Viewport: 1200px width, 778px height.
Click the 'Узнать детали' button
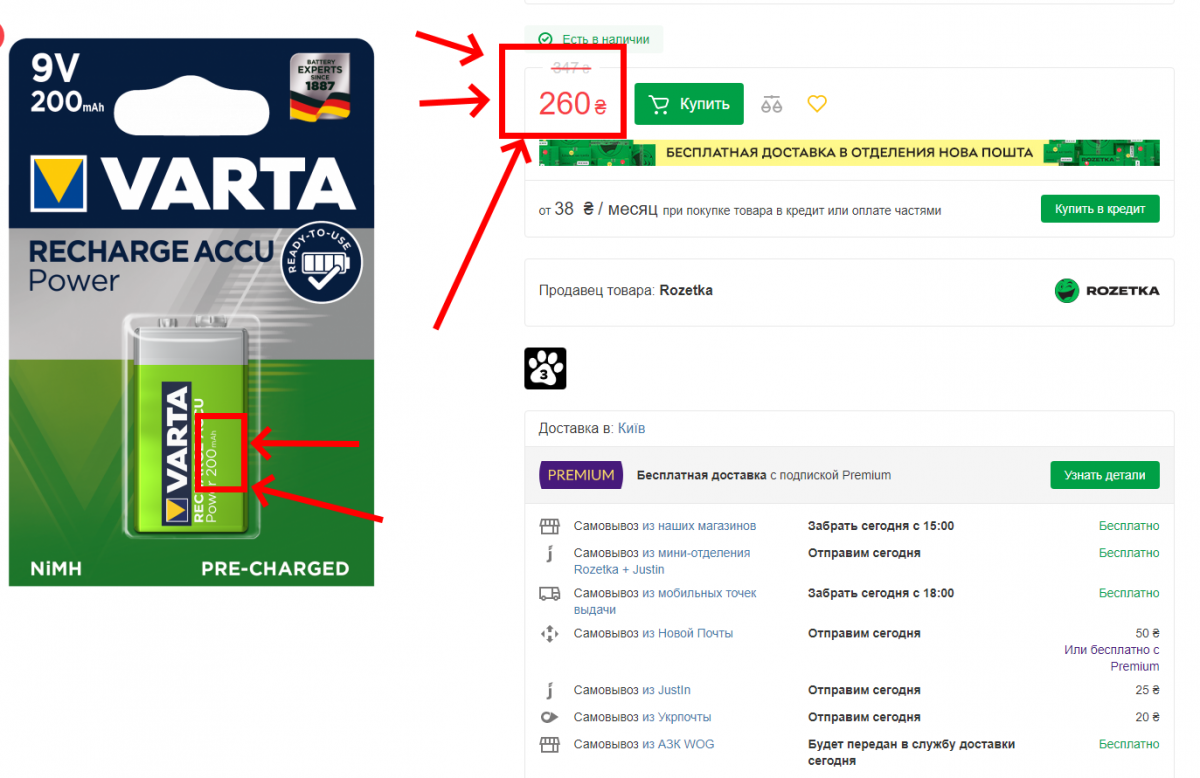click(x=1105, y=475)
